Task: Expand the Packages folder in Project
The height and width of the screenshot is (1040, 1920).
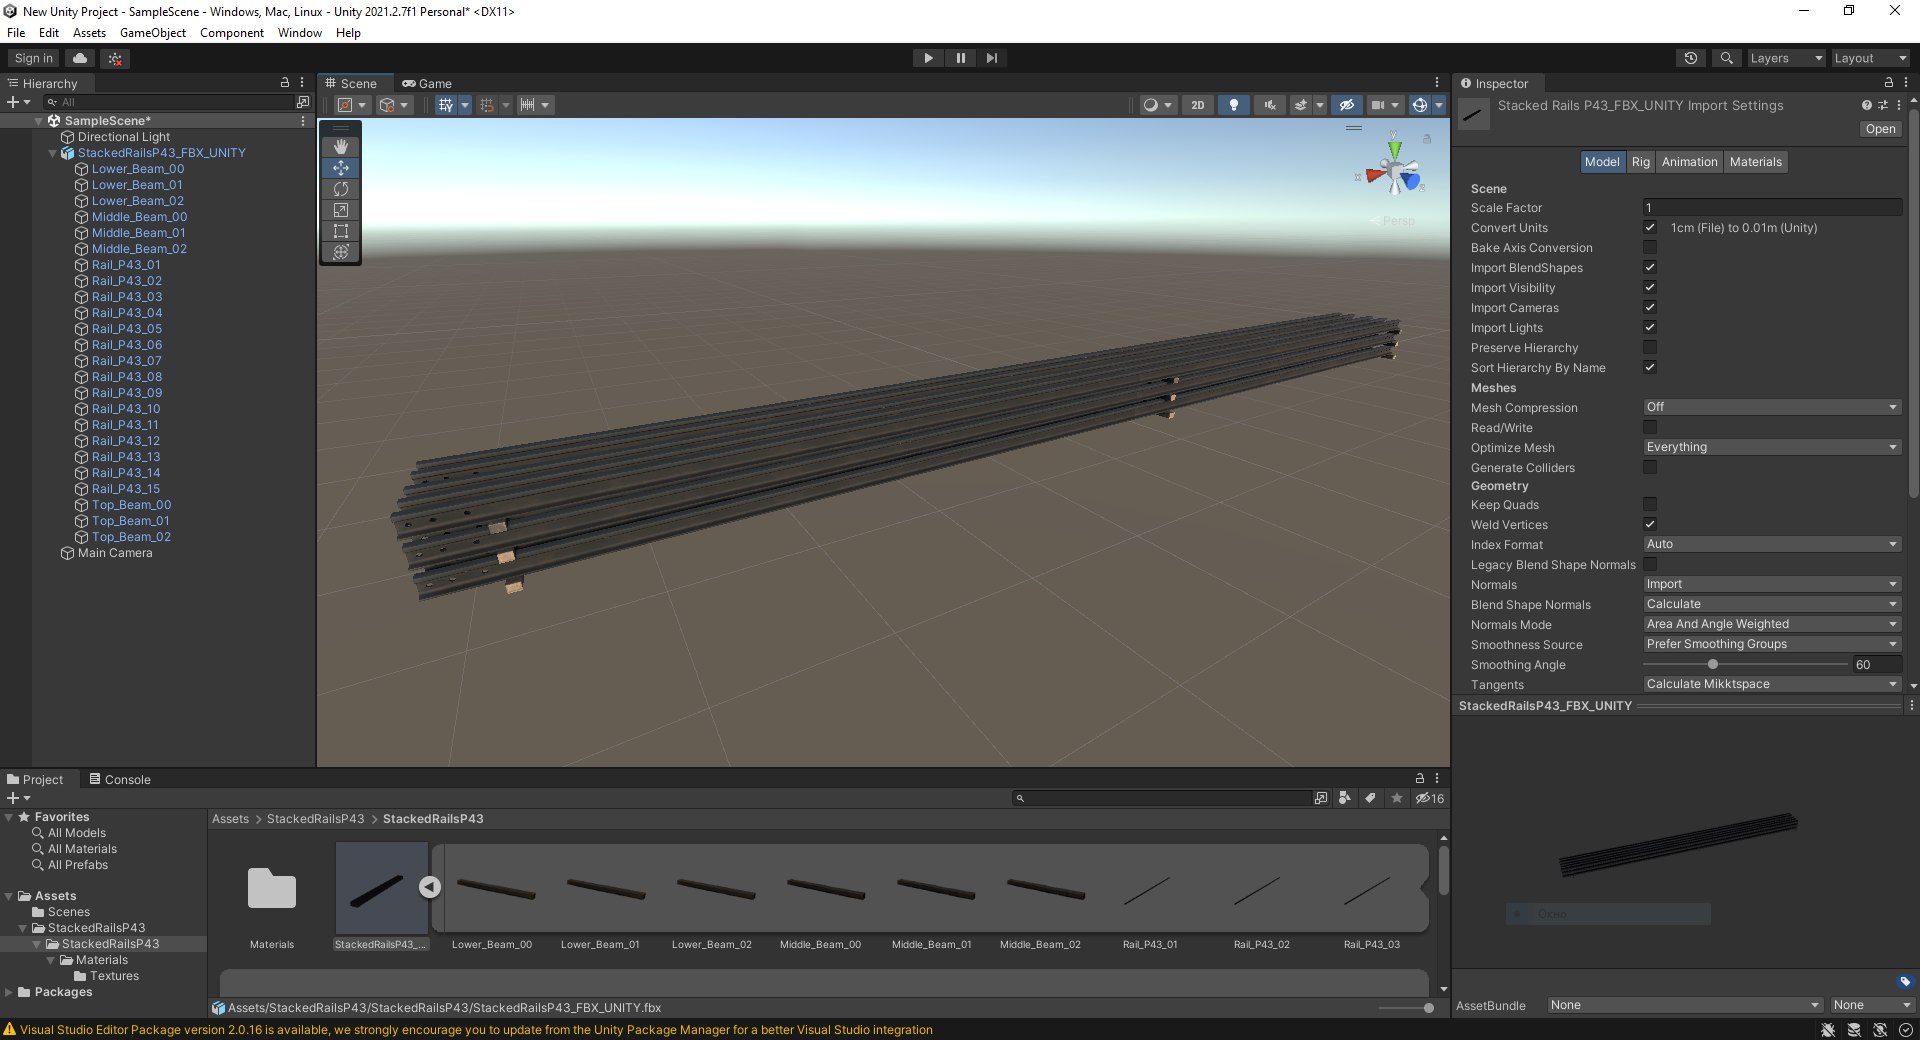Action: coord(9,992)
